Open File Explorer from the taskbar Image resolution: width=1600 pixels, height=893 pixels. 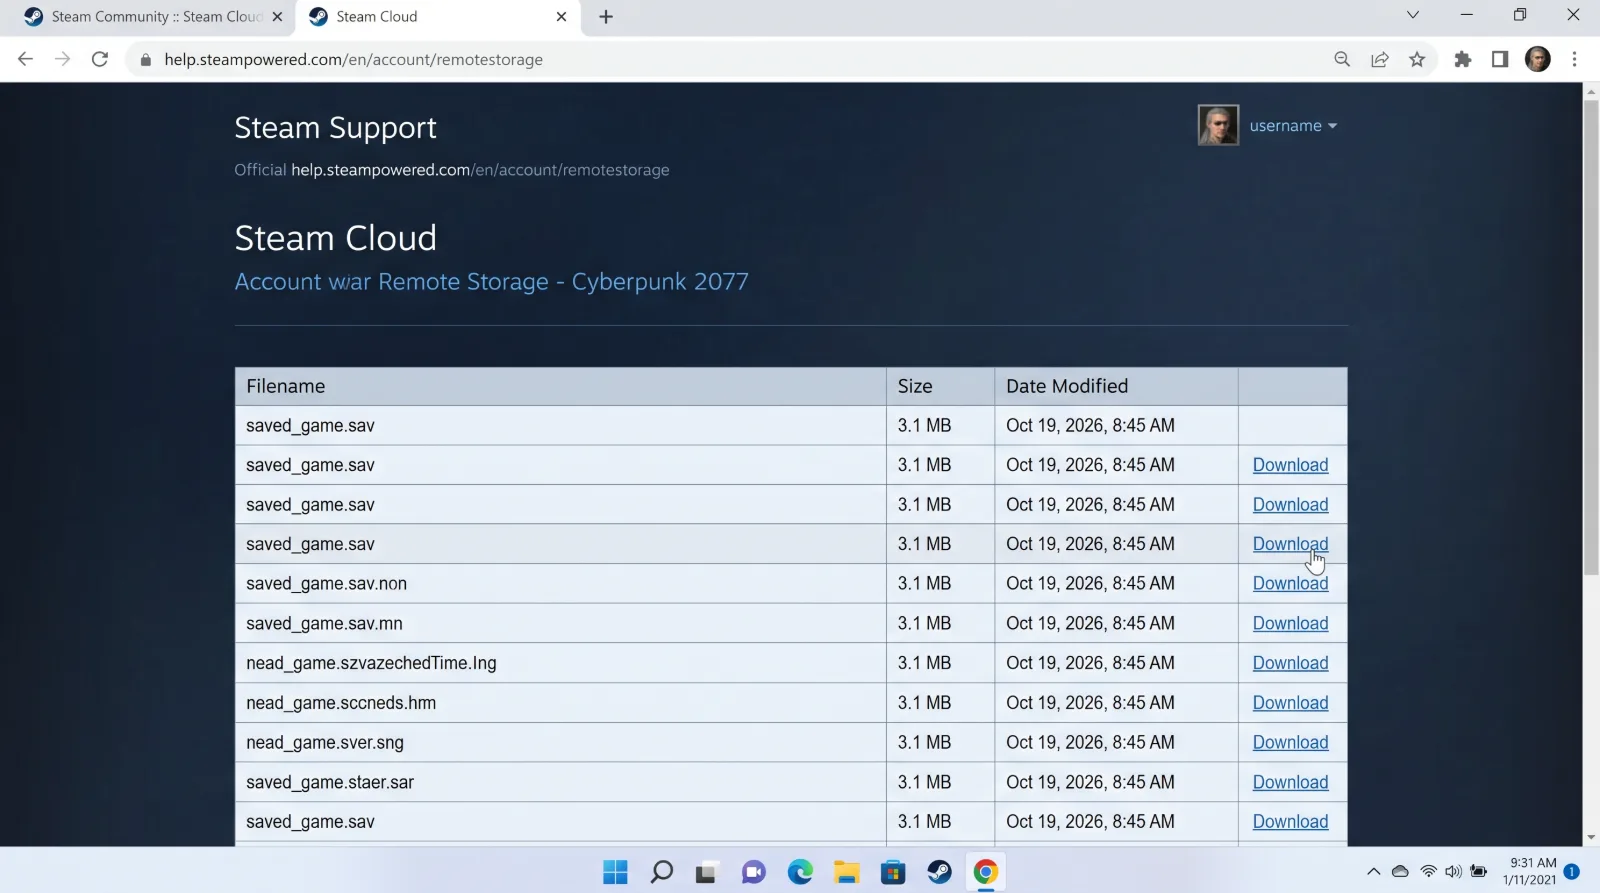(847, 872)
